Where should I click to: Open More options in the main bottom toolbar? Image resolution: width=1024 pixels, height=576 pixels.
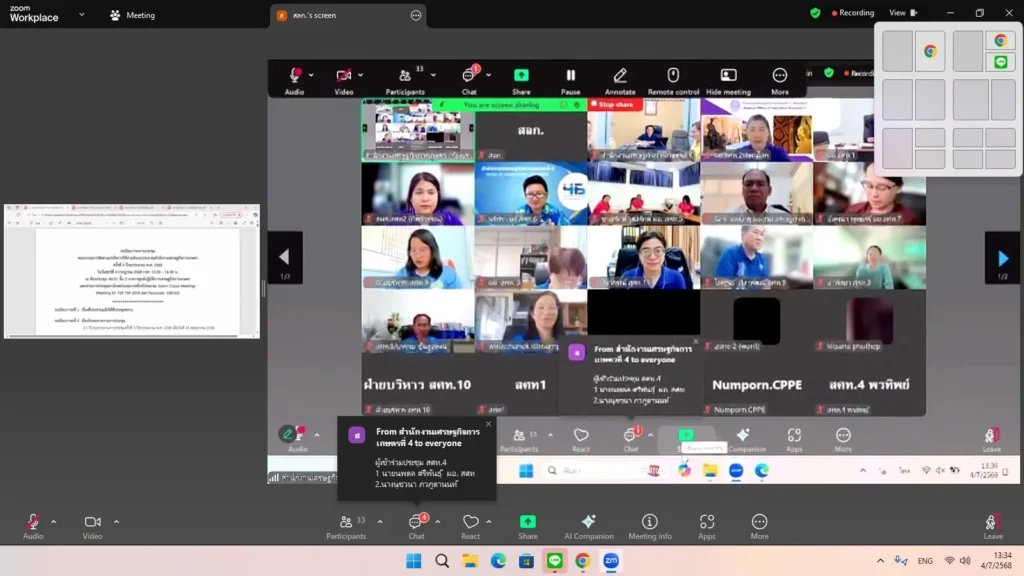click(x=759, y=526)
